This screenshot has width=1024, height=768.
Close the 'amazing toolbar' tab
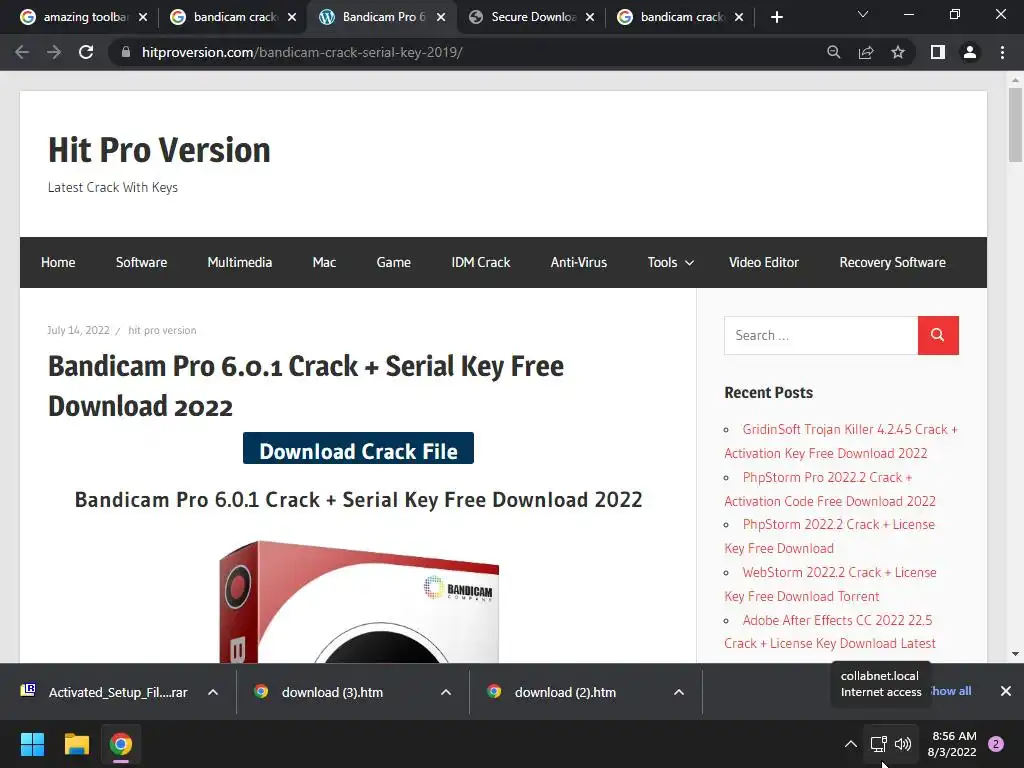[143, 17]
